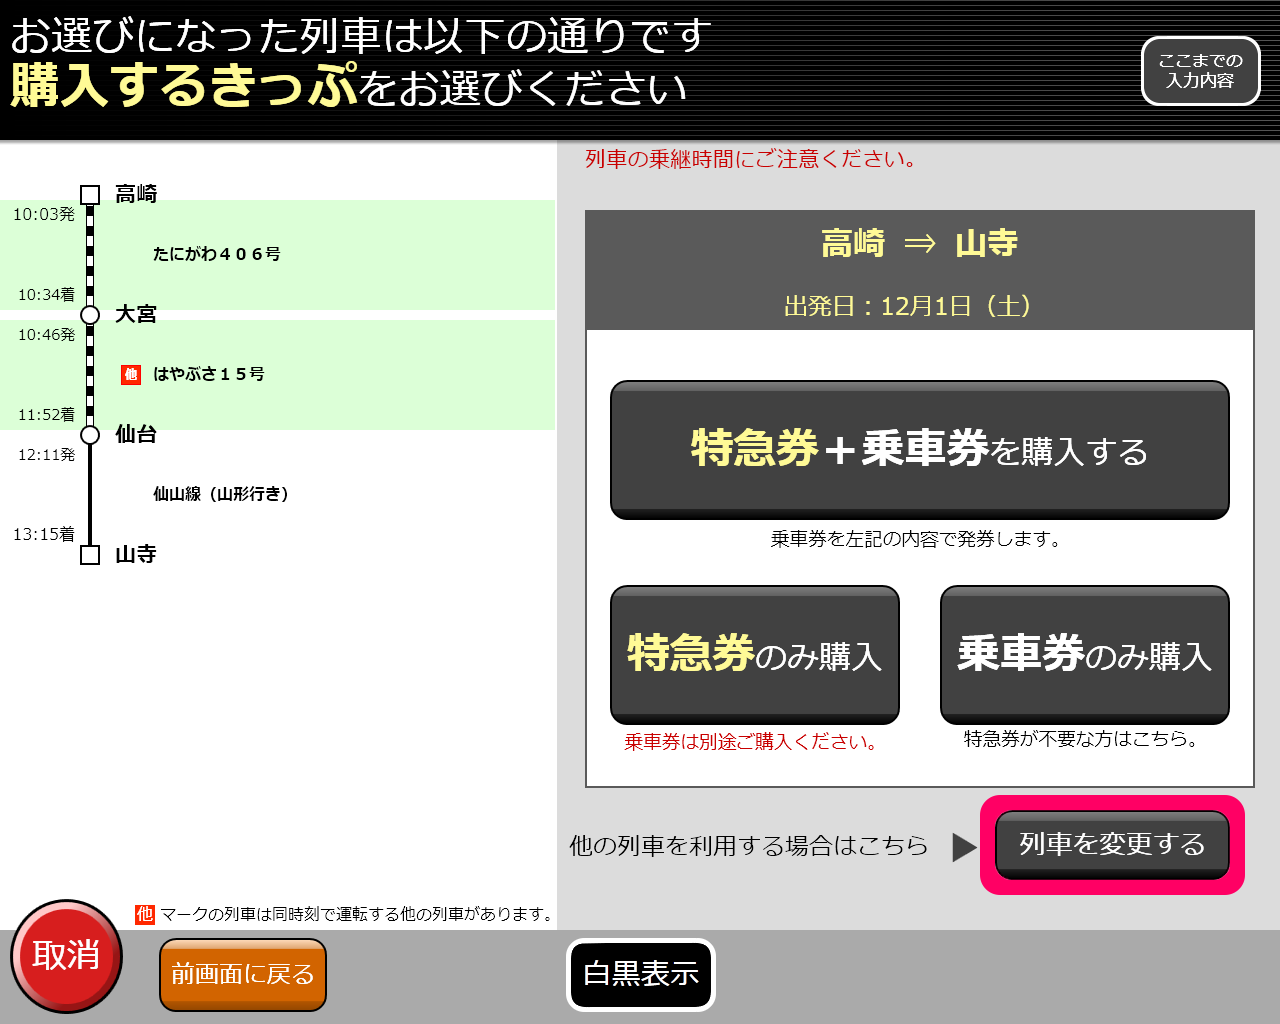Image resolution: width=1280 pixels, height=1024 pixels.
Task: Click the 11:52着 arrival time
Action: 47,415
